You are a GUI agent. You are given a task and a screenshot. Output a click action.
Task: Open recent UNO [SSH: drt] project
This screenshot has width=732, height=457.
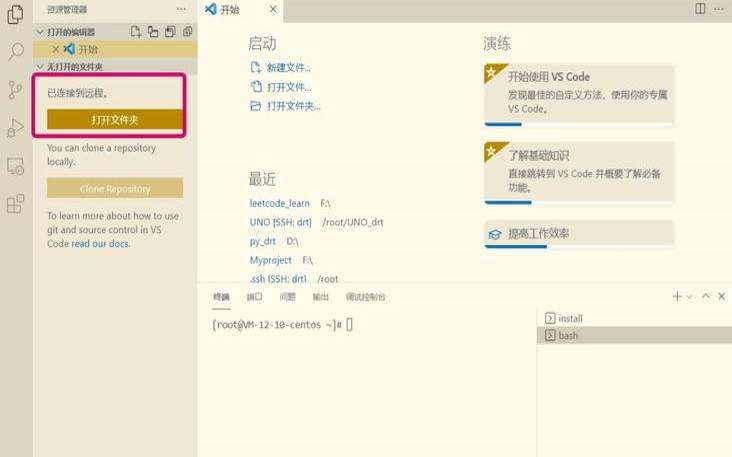pyautogui.click(x=281, y=222)
